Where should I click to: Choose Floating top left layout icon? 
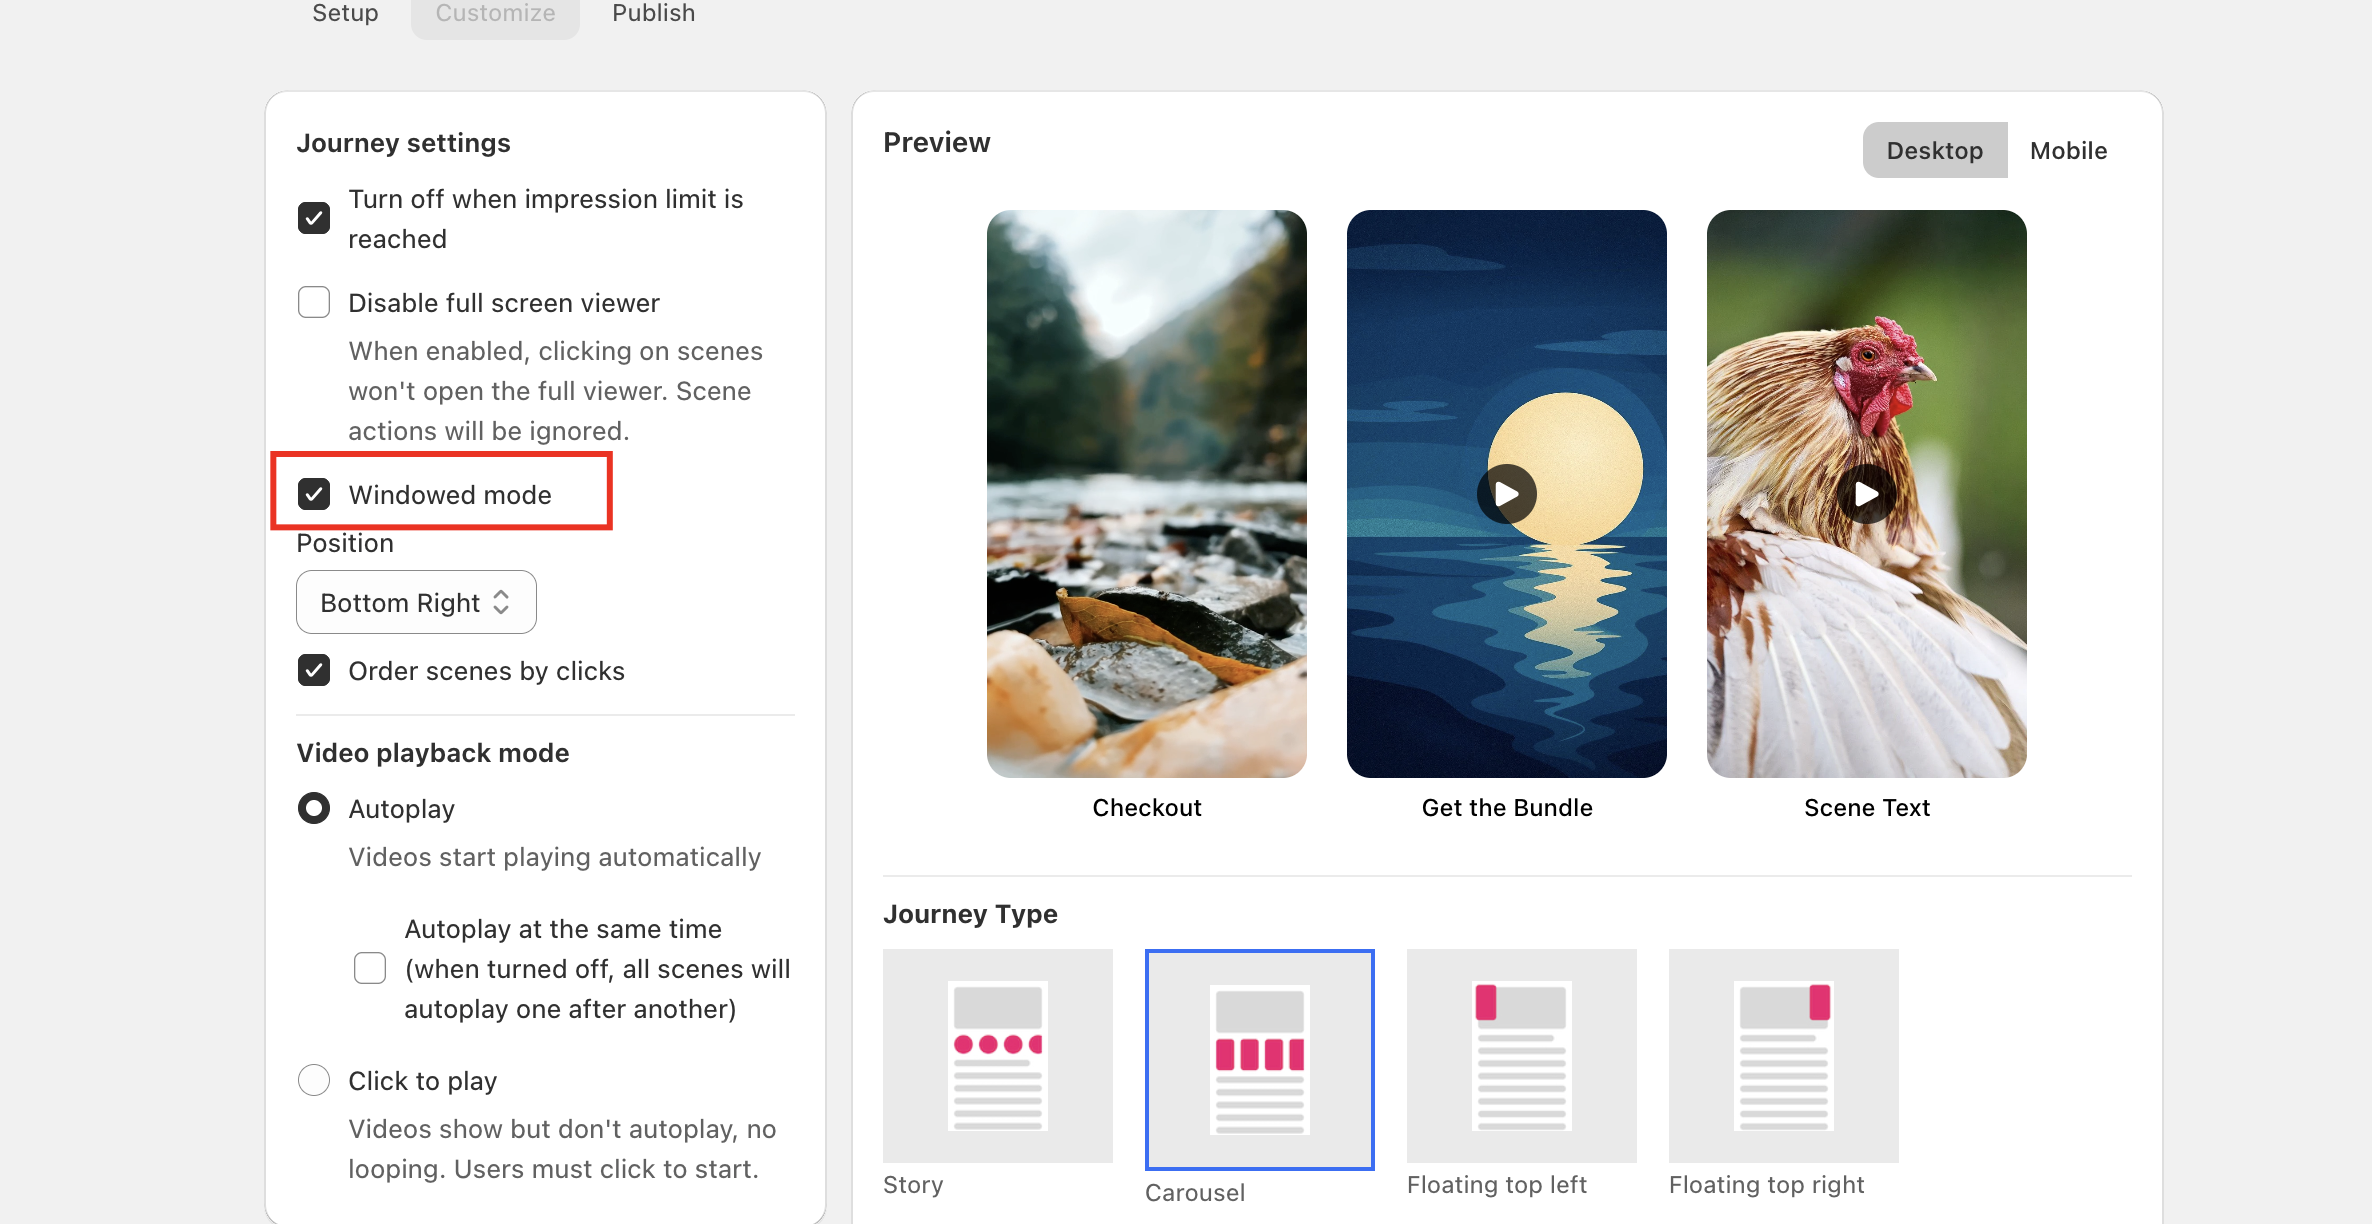tap(1521, 1056)
